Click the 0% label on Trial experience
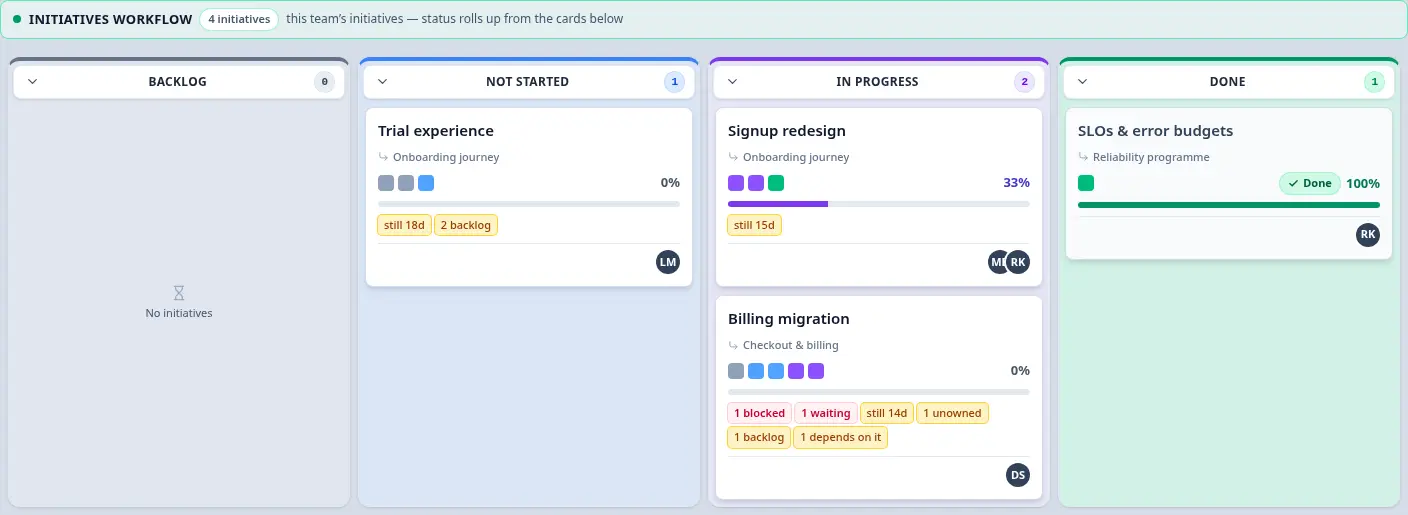Image resolution: width=1408 pixels, height=515 pixels. point(670,183)
